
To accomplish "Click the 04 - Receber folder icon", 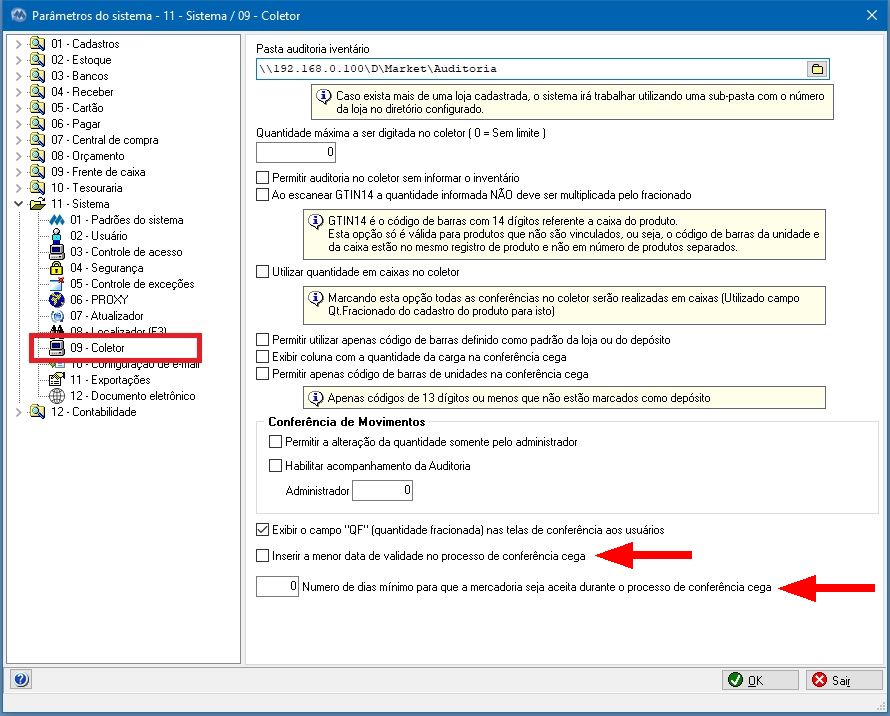I will point(37,91).
